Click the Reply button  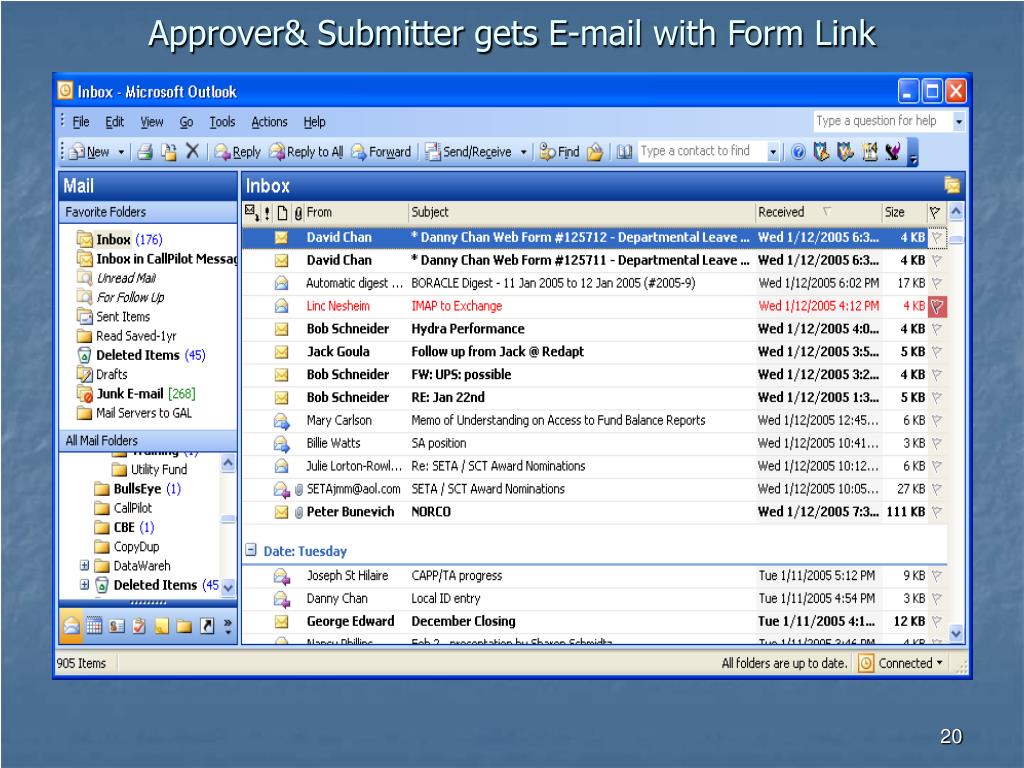tap(238, 152)
